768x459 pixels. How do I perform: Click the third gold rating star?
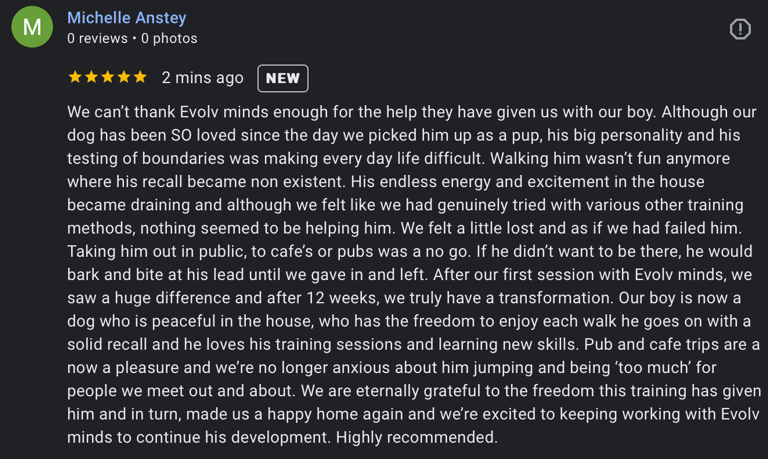coord(107,77)
